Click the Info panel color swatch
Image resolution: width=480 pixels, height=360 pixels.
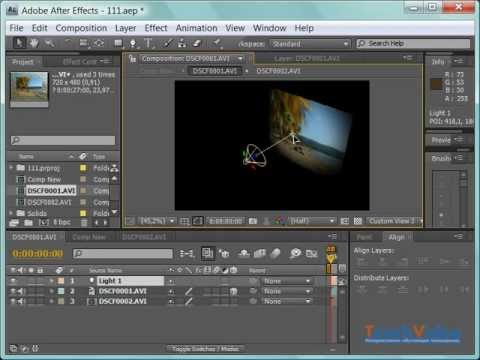(x=436, y=84)
